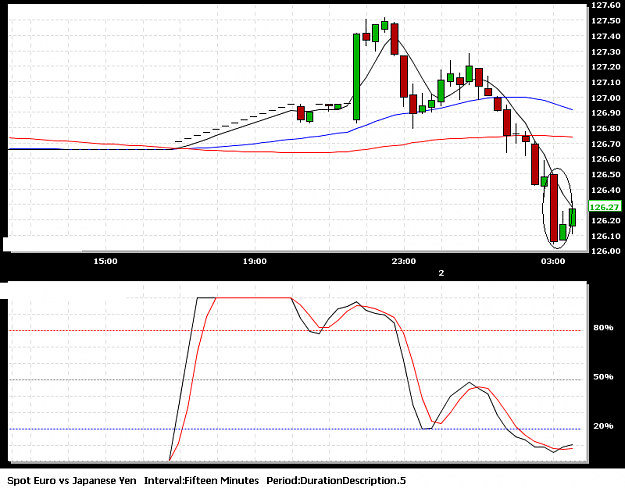Click the 126.50 price axis label

point(606,175)
